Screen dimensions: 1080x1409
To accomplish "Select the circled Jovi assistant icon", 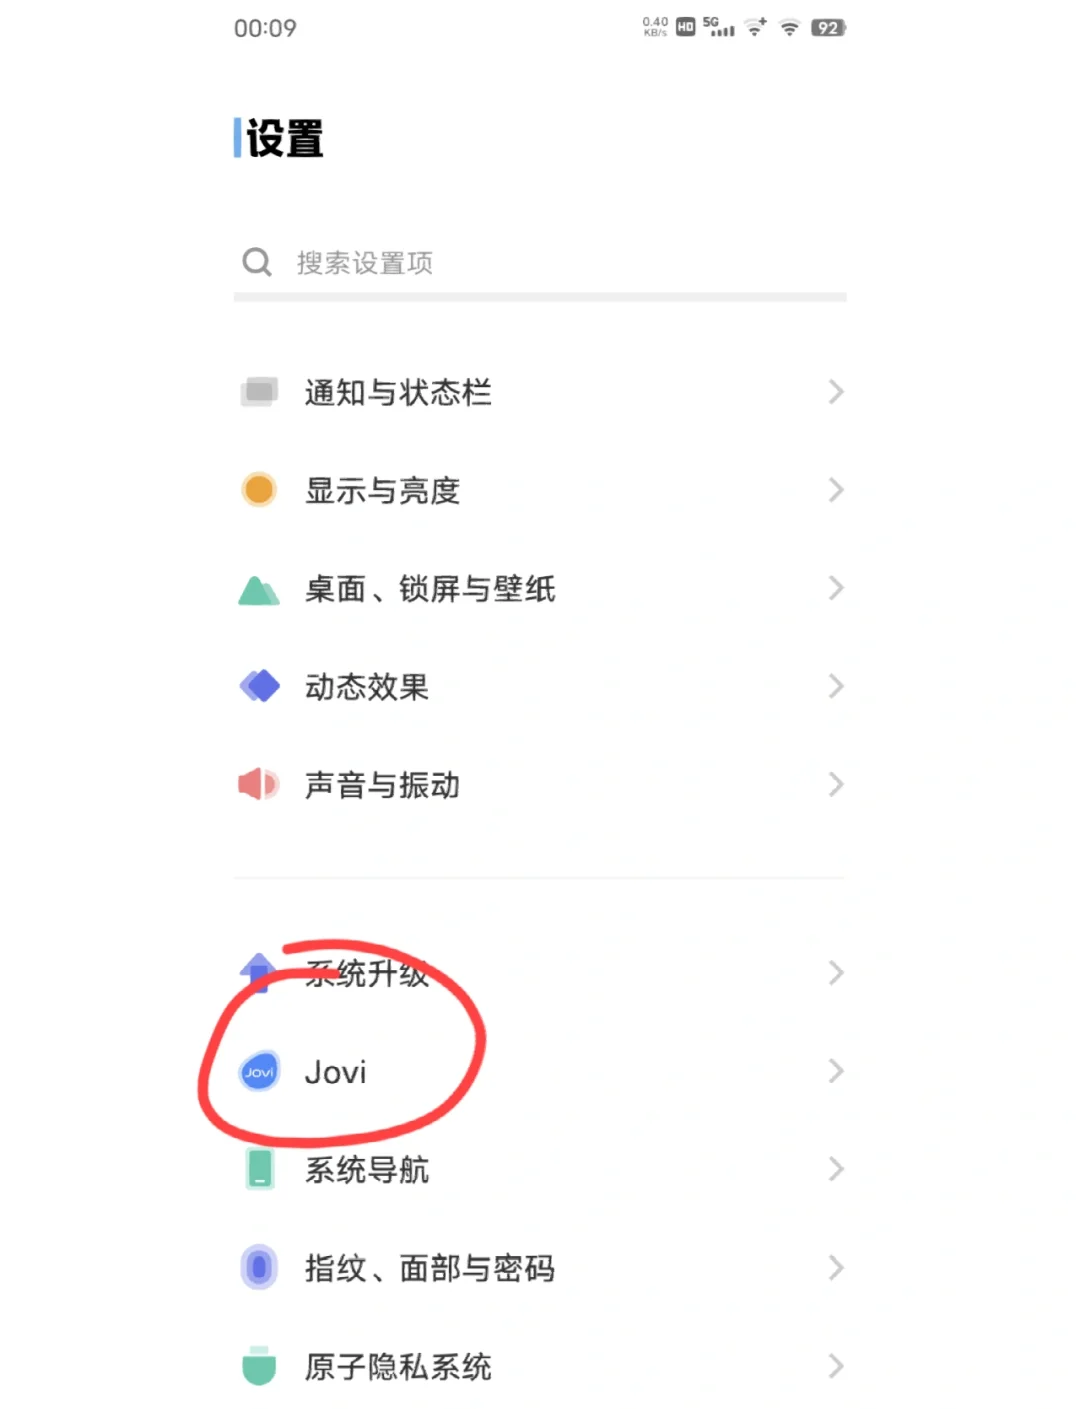I will click(x=258, y=1071).
